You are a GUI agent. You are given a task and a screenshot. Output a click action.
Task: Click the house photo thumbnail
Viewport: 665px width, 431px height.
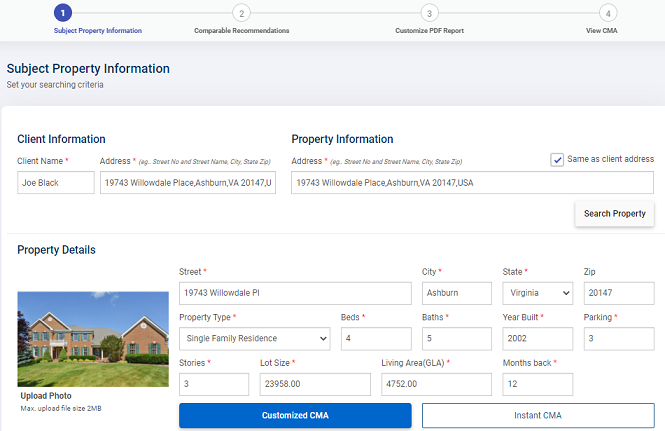point(93,339)
